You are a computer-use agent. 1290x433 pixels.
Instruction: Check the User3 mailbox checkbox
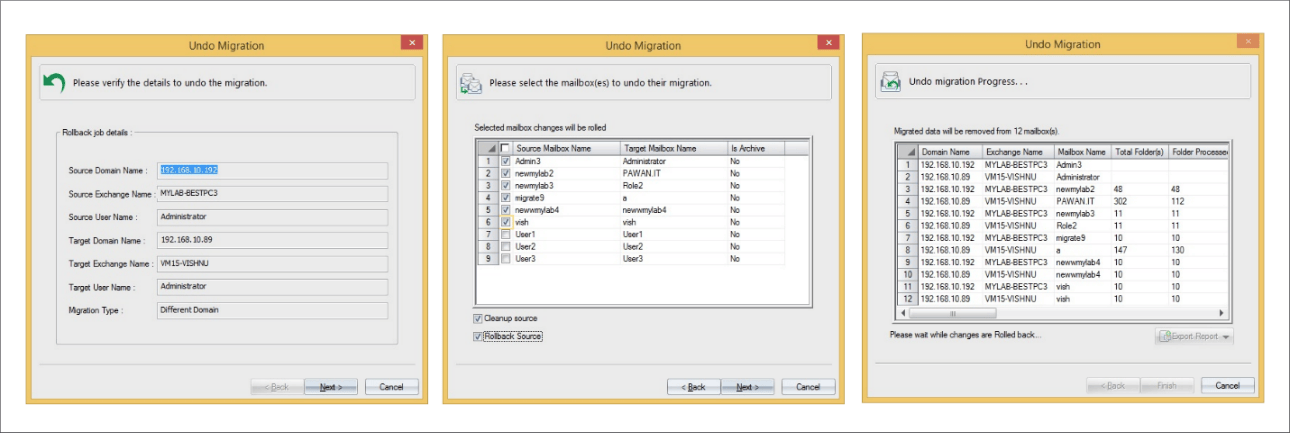coord(505,258)
